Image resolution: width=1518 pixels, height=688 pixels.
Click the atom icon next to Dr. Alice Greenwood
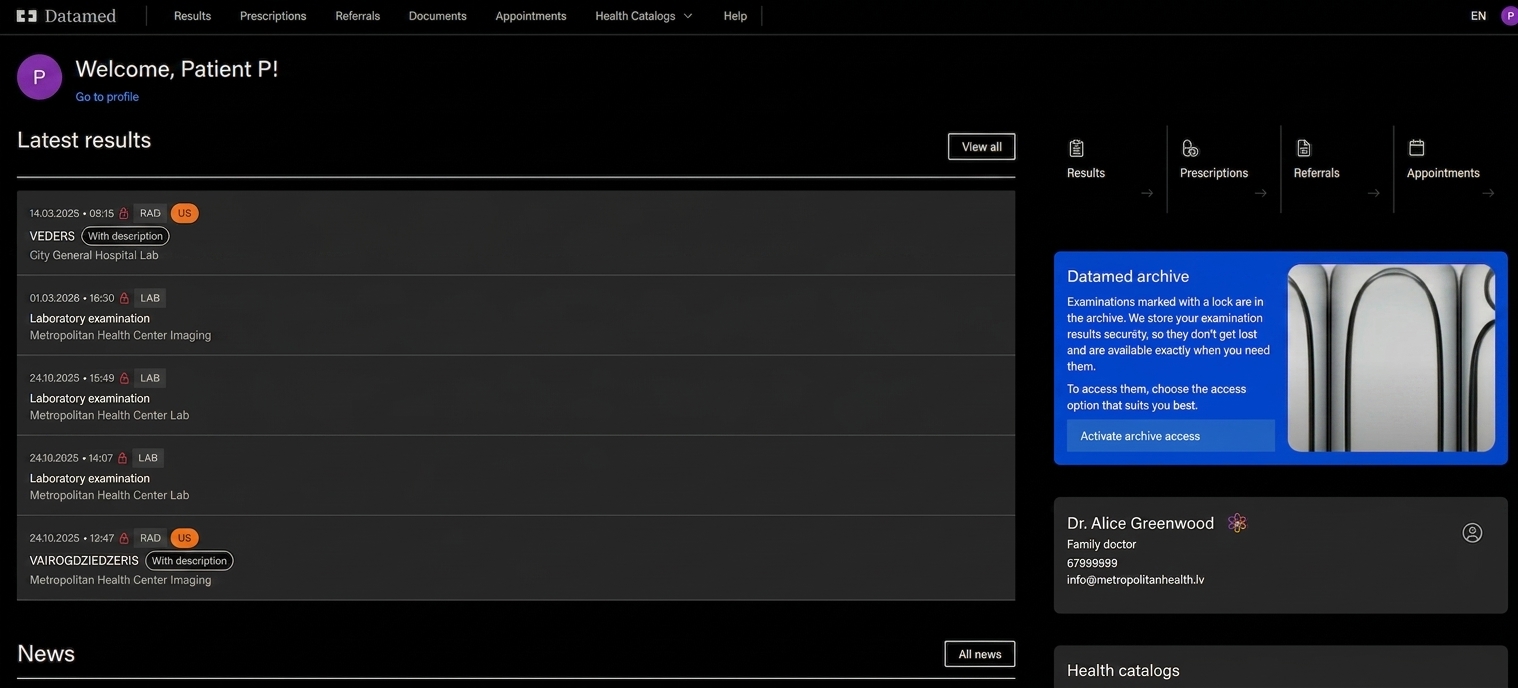1237,523
